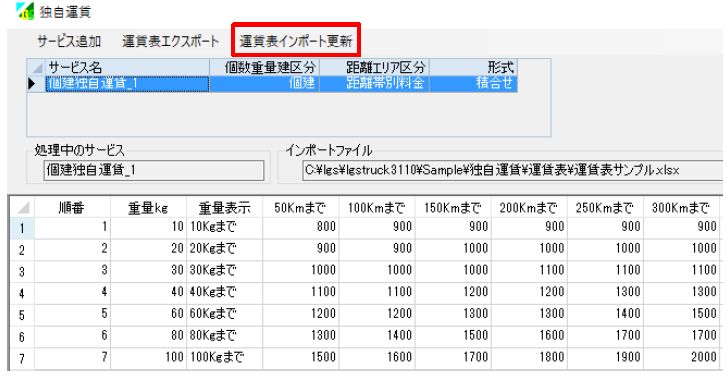Screen dimensions: 726x376
Task: Click the 積合せ cell
Action: 473,84
